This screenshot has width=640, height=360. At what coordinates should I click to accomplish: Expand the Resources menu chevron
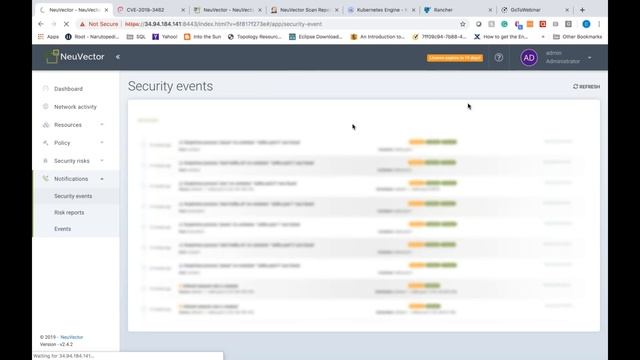pyautogui.click(x=102, y=124)
